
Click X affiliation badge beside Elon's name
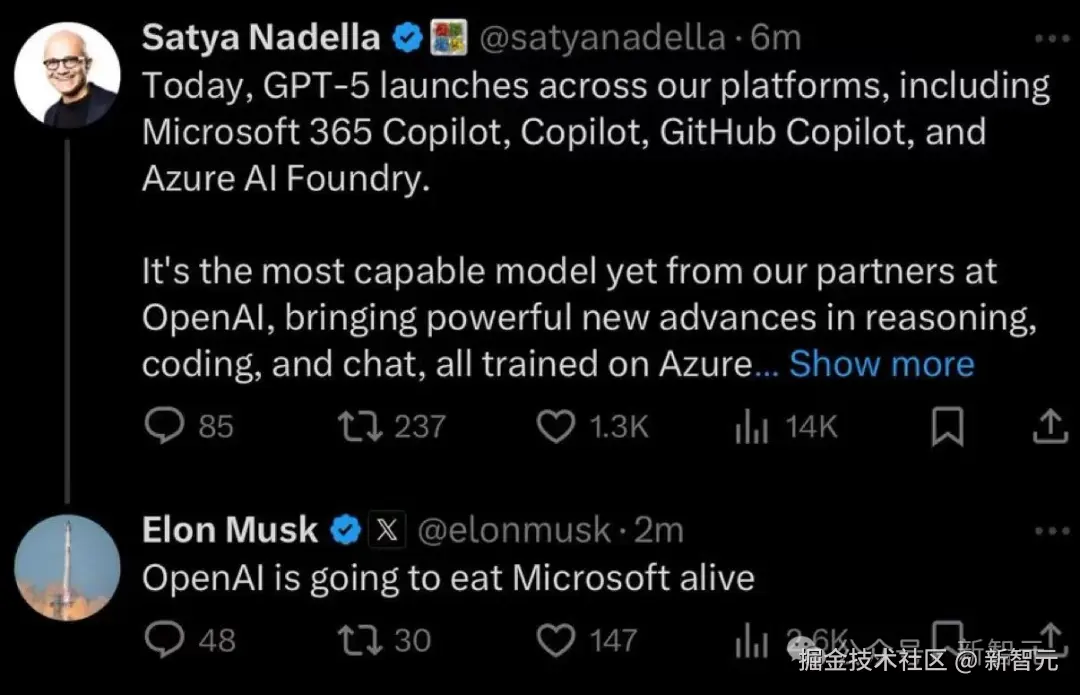(386, 530)
